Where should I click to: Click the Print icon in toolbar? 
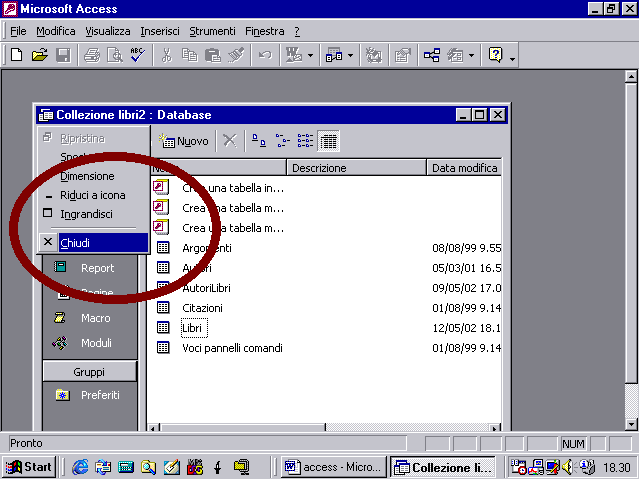coord(92,55)
